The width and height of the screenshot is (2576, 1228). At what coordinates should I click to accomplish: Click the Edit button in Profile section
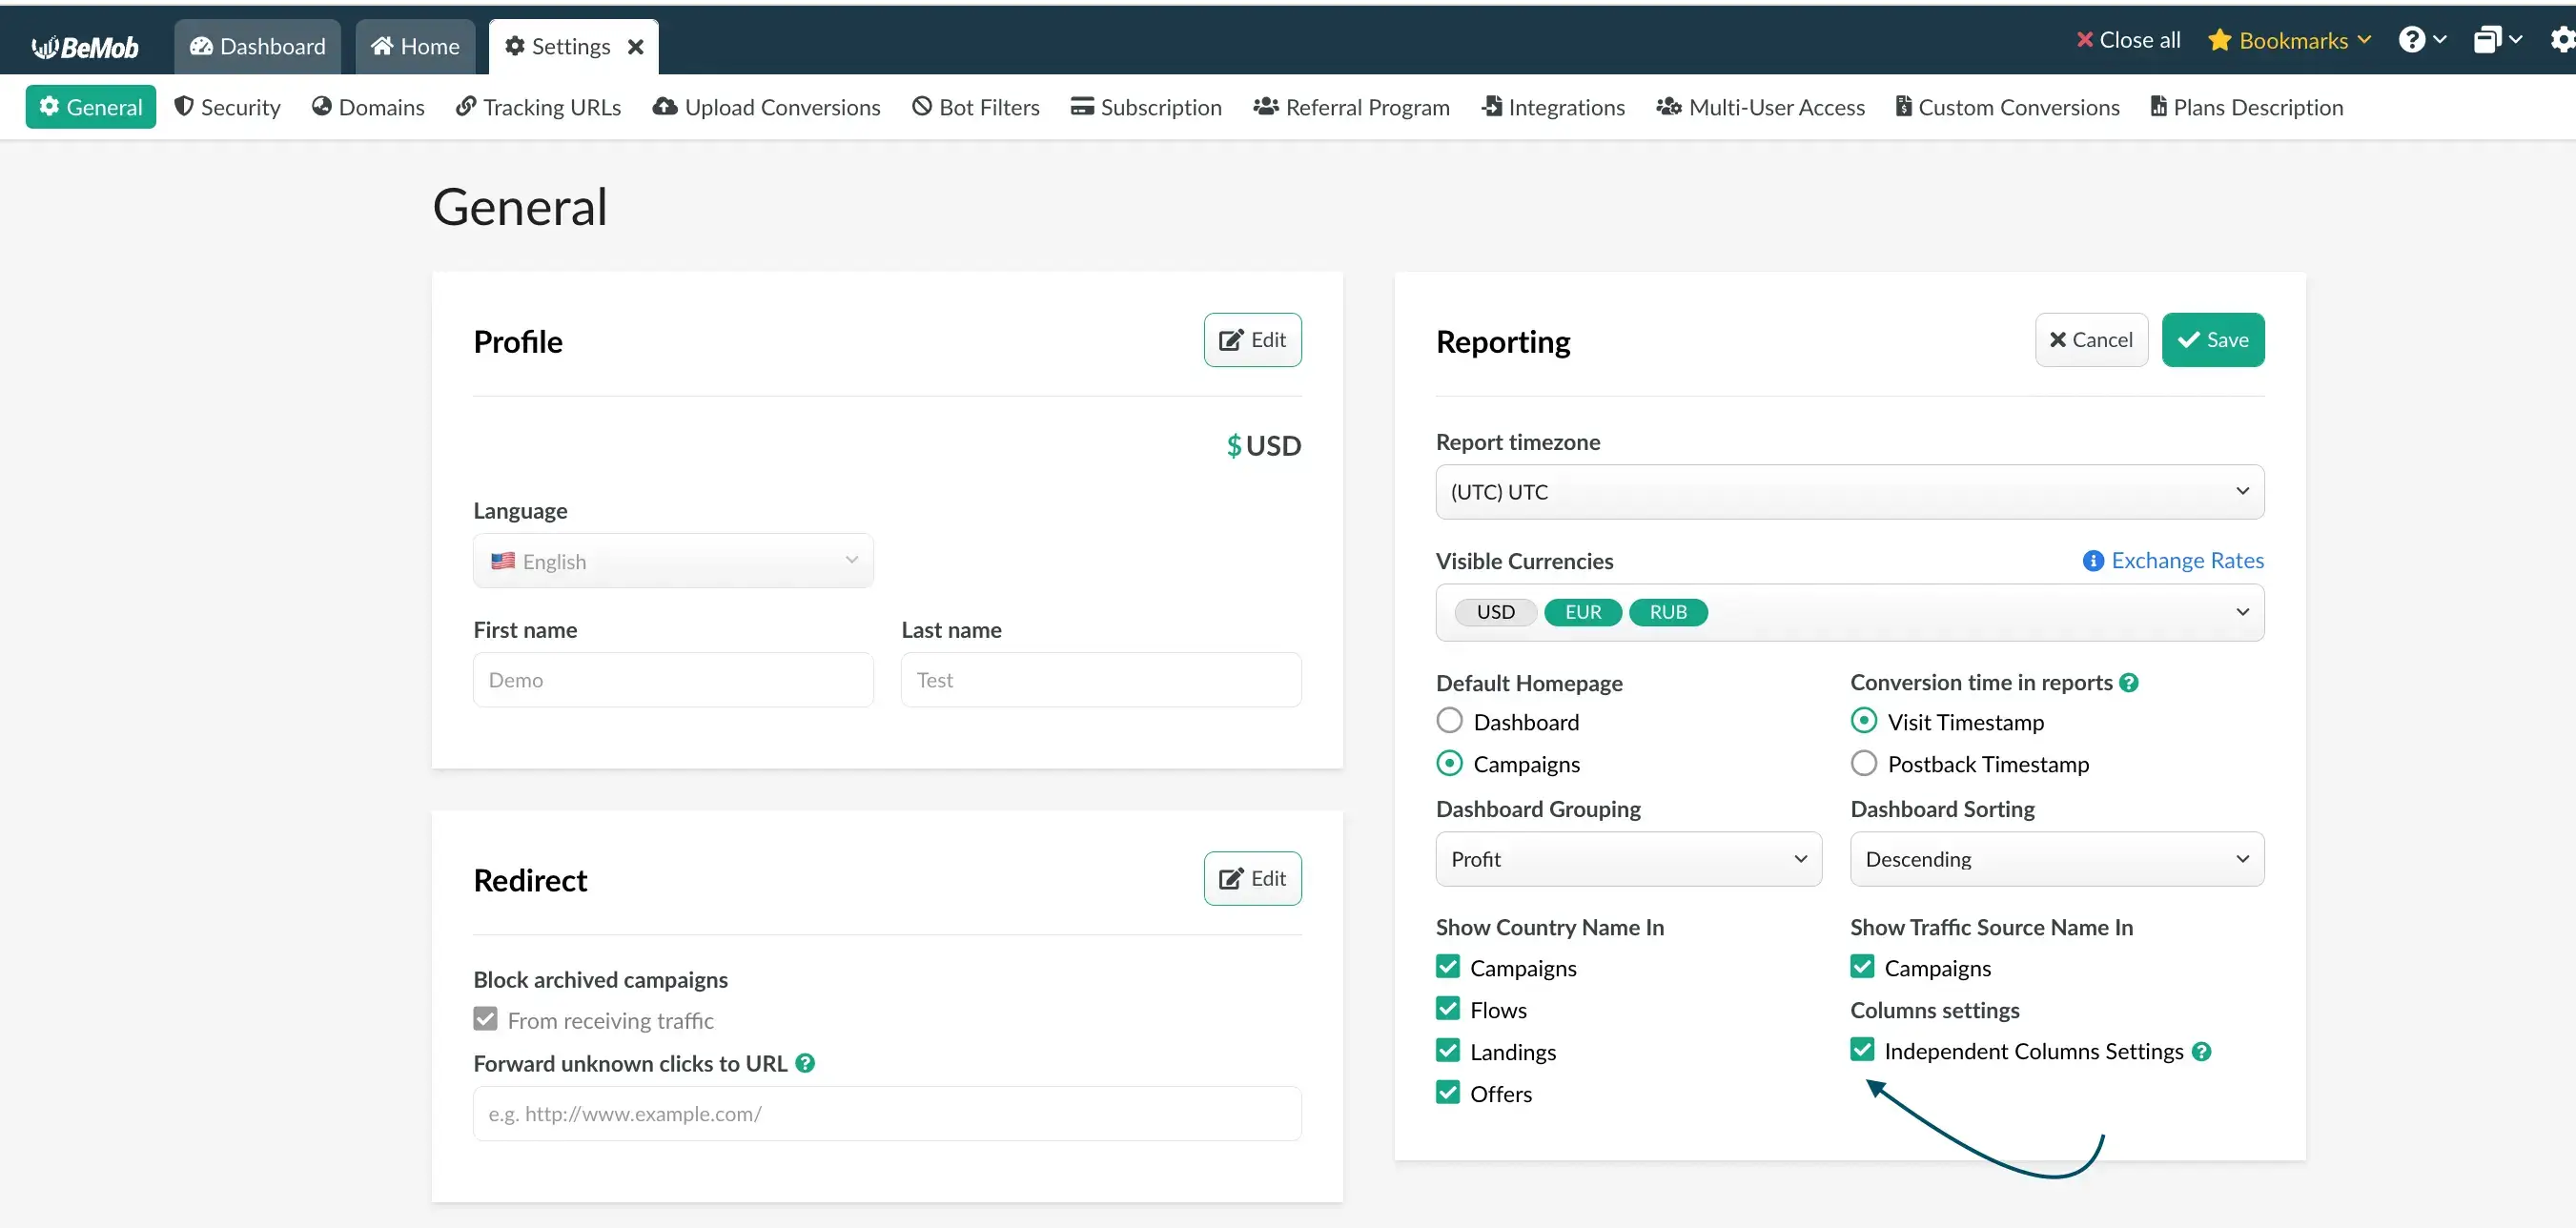pos(1254,338)
